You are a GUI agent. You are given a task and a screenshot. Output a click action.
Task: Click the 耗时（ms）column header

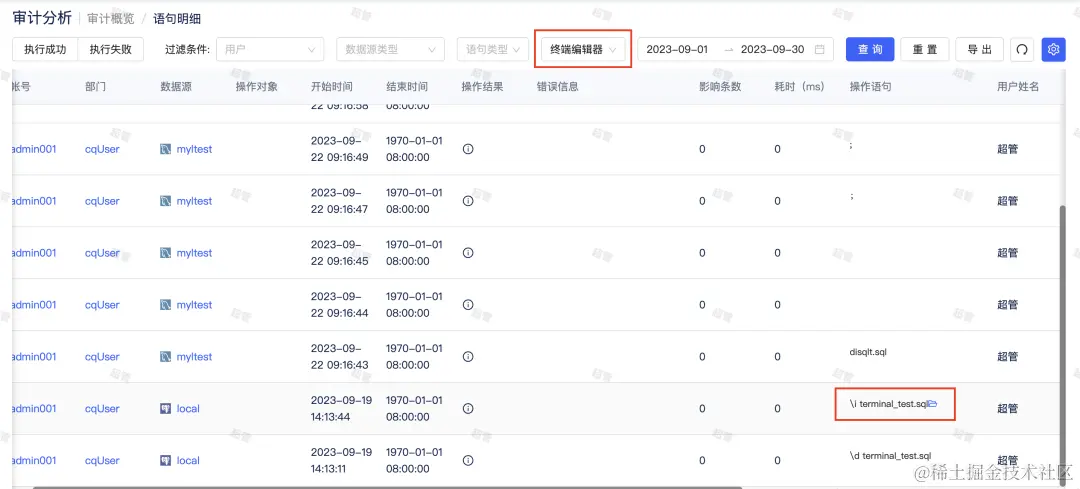799,87
